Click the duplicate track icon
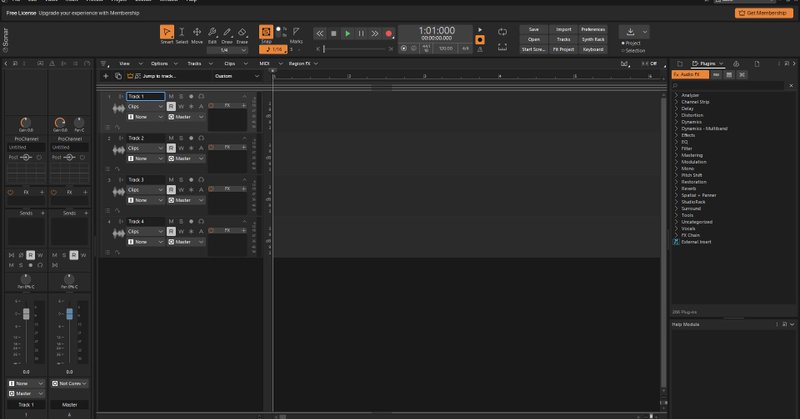The height and width of the screenshot is (419, 800). 118,76
